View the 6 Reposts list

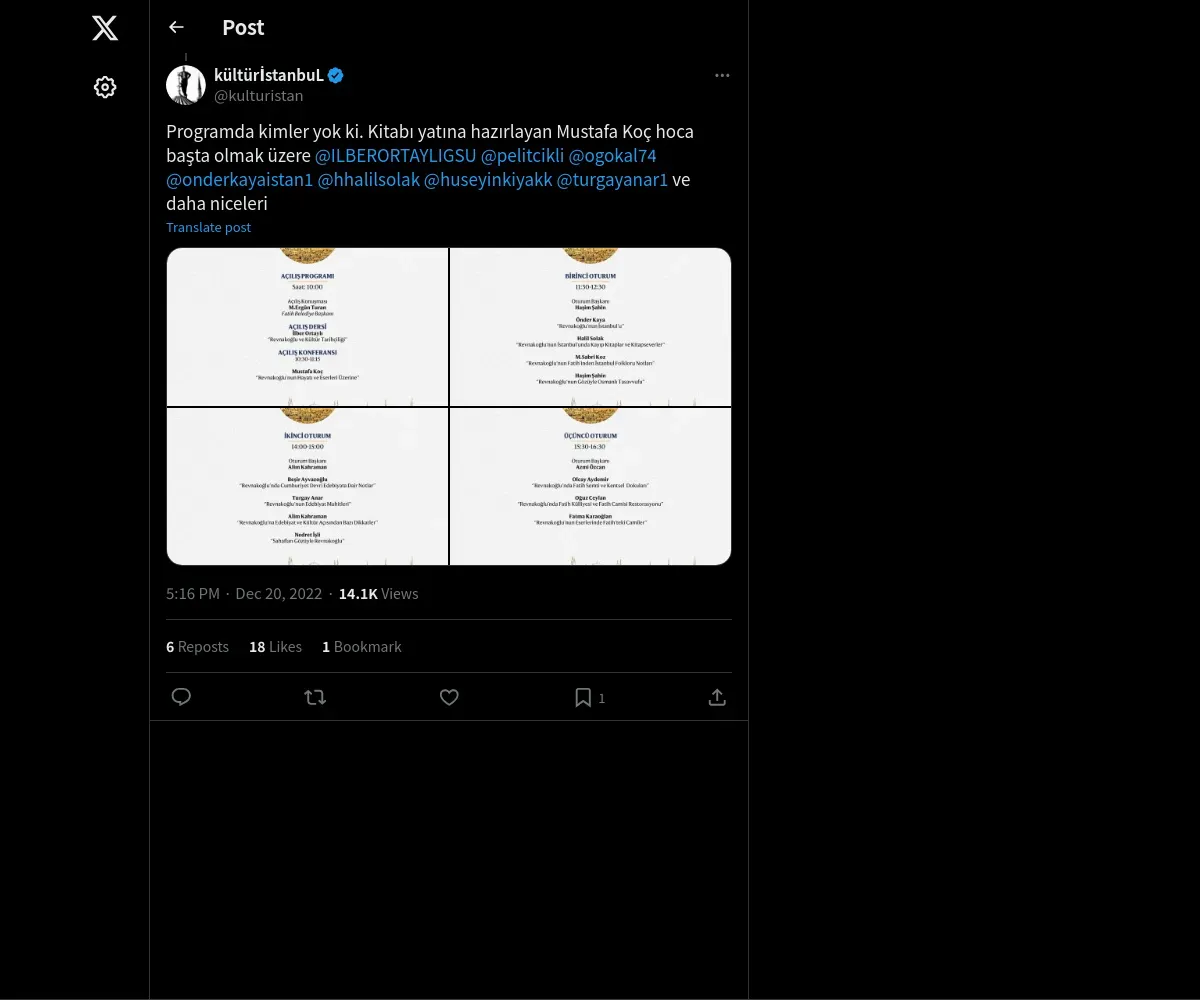click(x=197, y=647)
